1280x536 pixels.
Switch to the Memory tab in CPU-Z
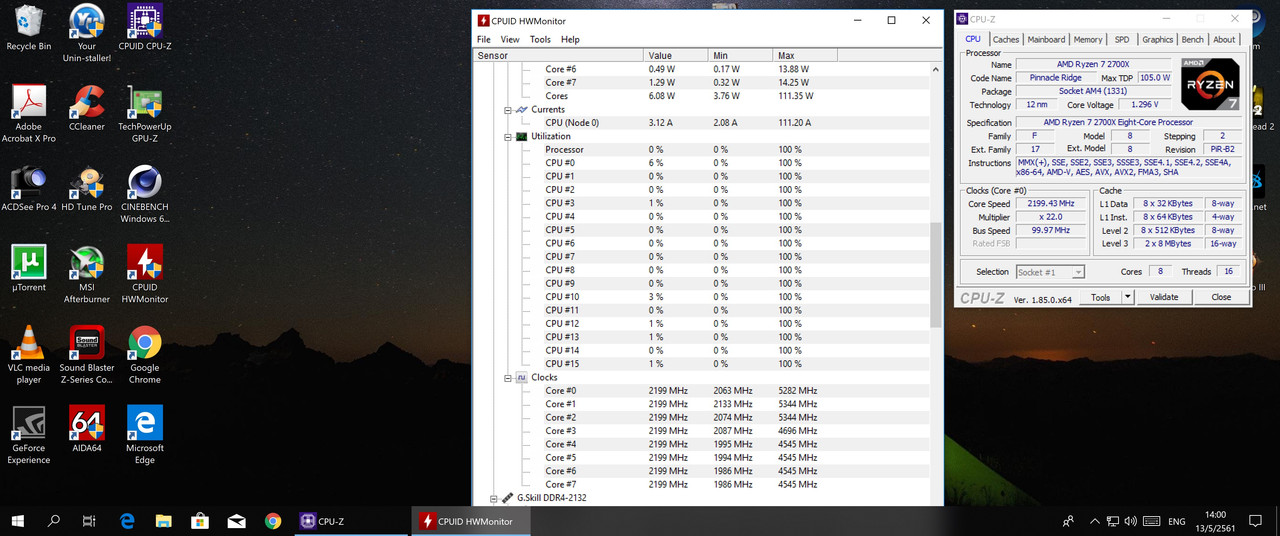[x=1088, y=40]
